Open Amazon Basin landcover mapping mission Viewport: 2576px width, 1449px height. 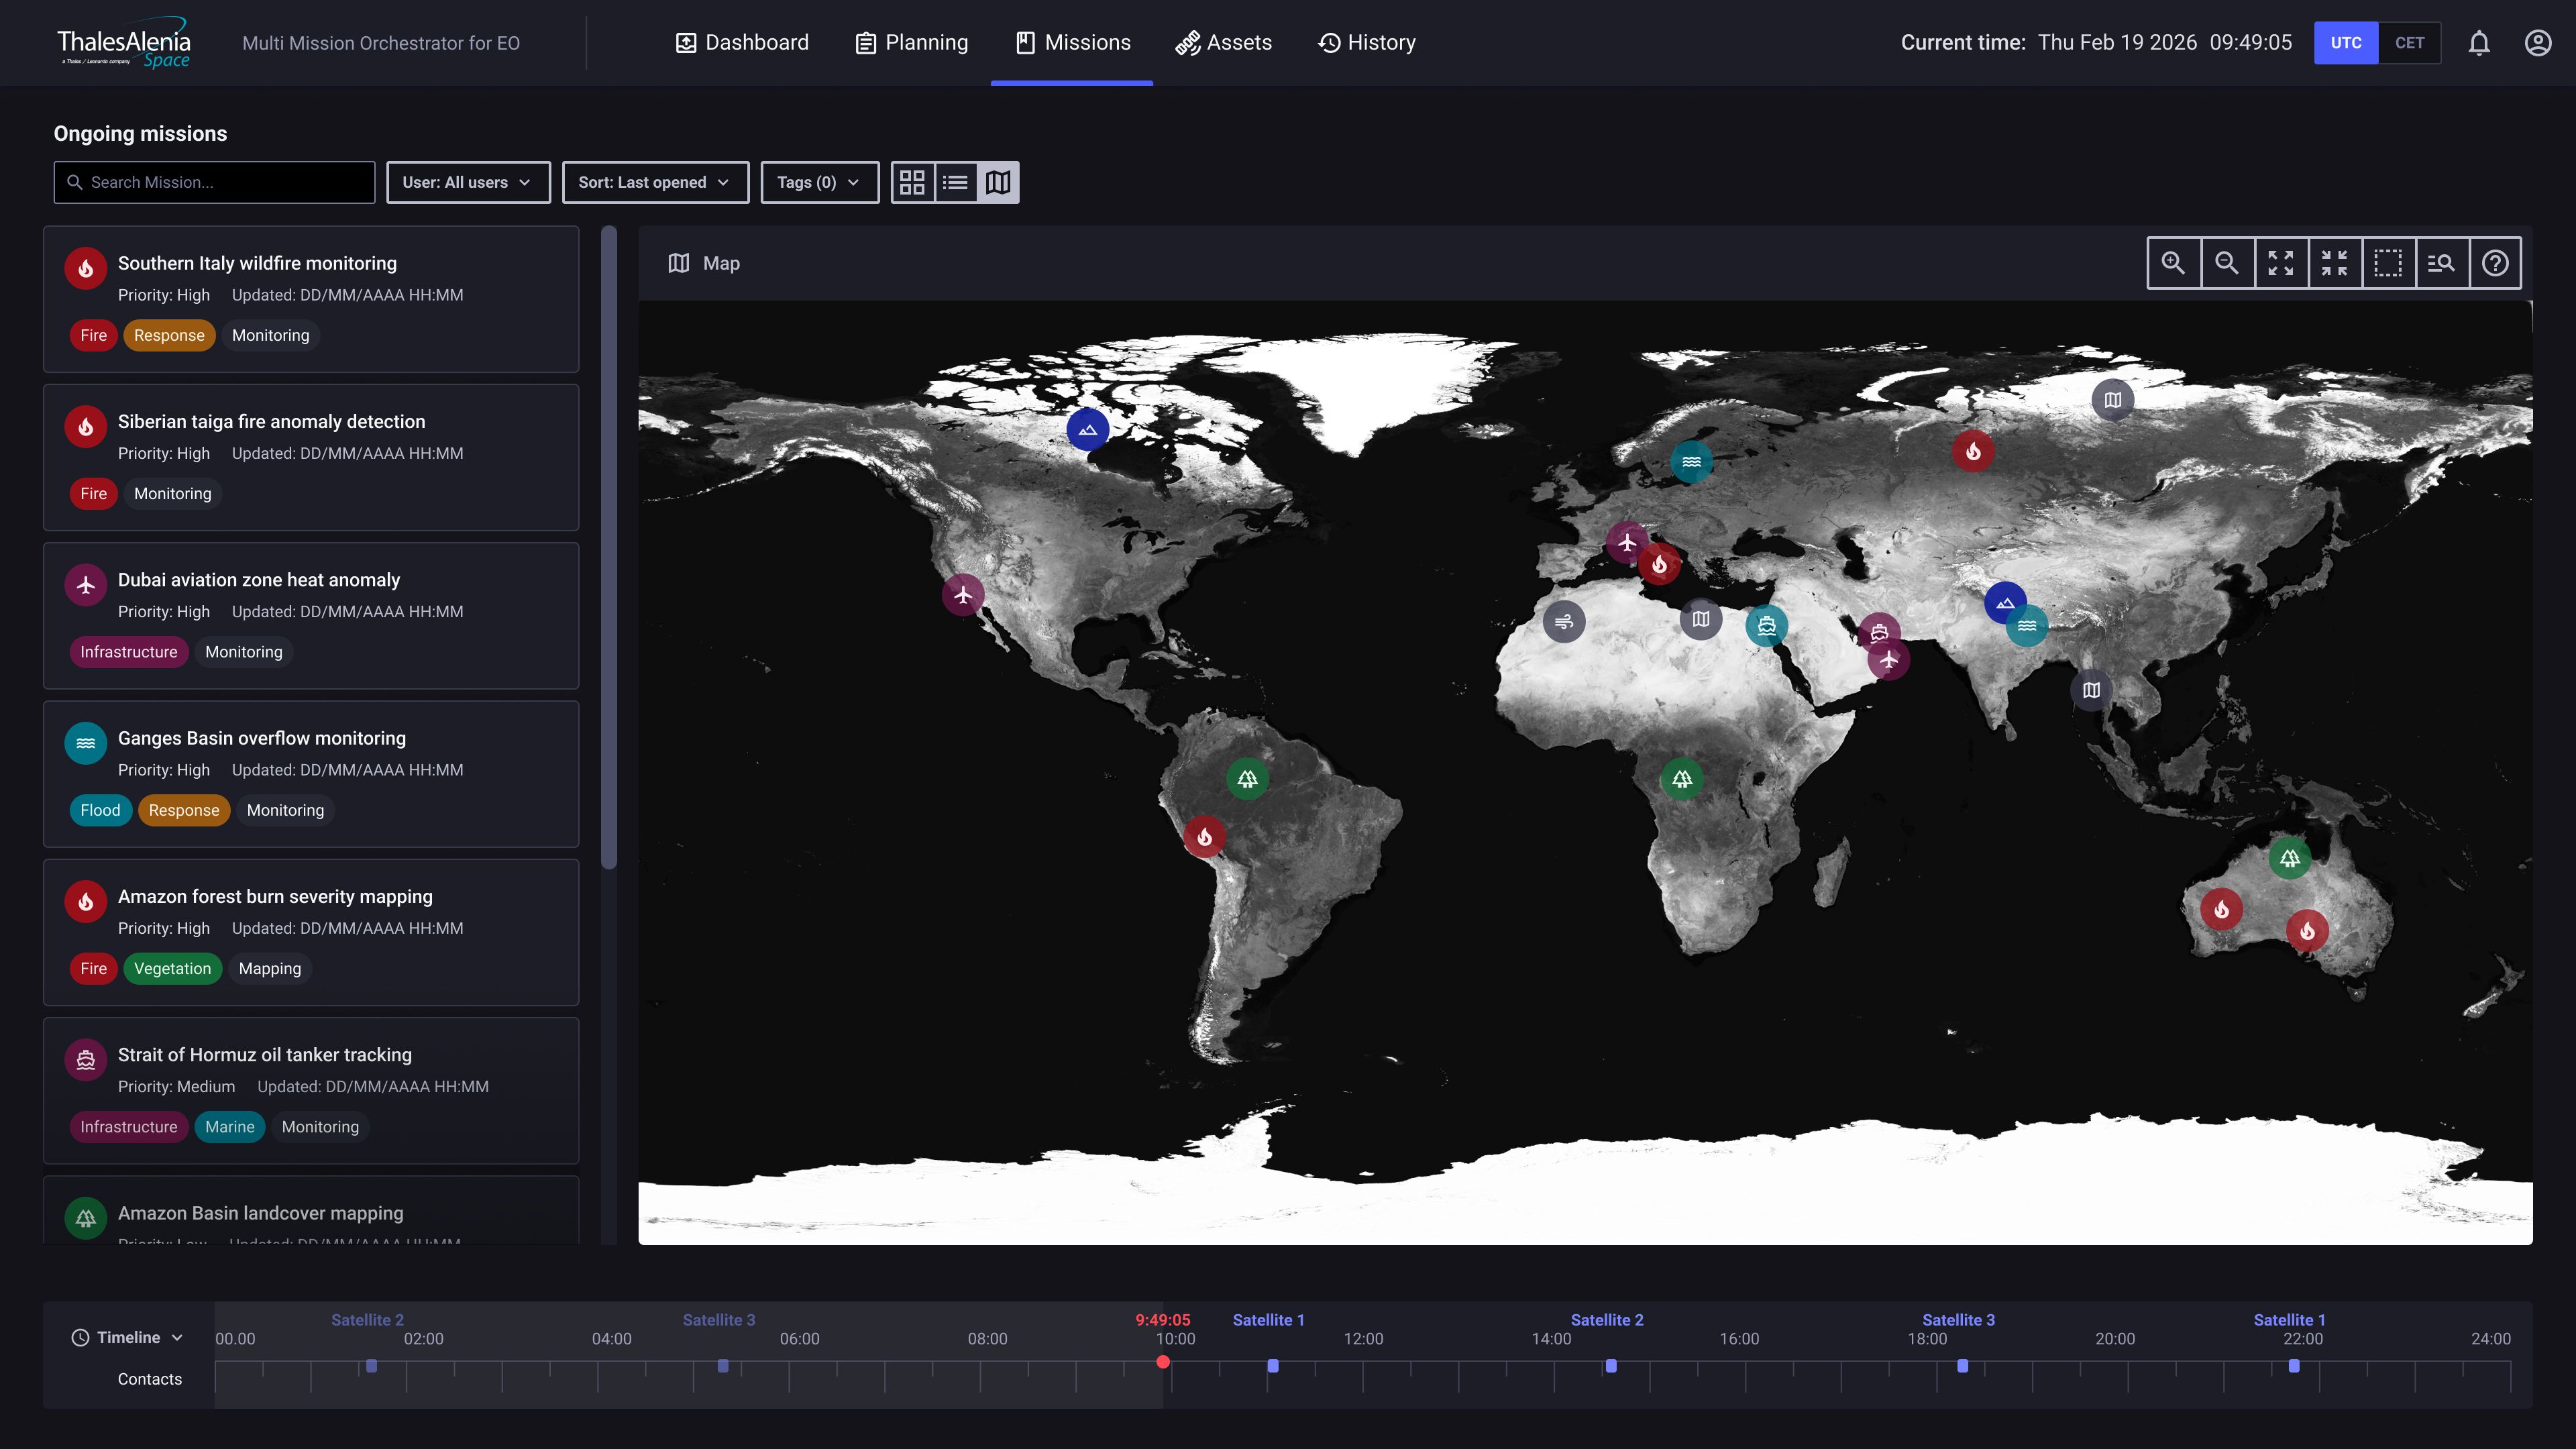[311, 1210]
